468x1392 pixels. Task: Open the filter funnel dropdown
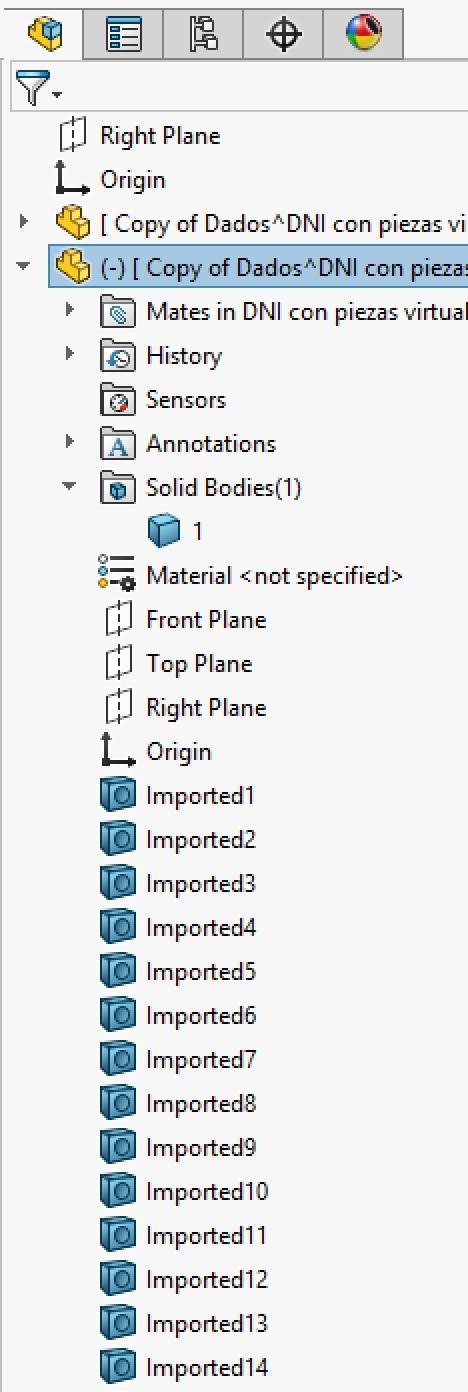pos(38,90)
